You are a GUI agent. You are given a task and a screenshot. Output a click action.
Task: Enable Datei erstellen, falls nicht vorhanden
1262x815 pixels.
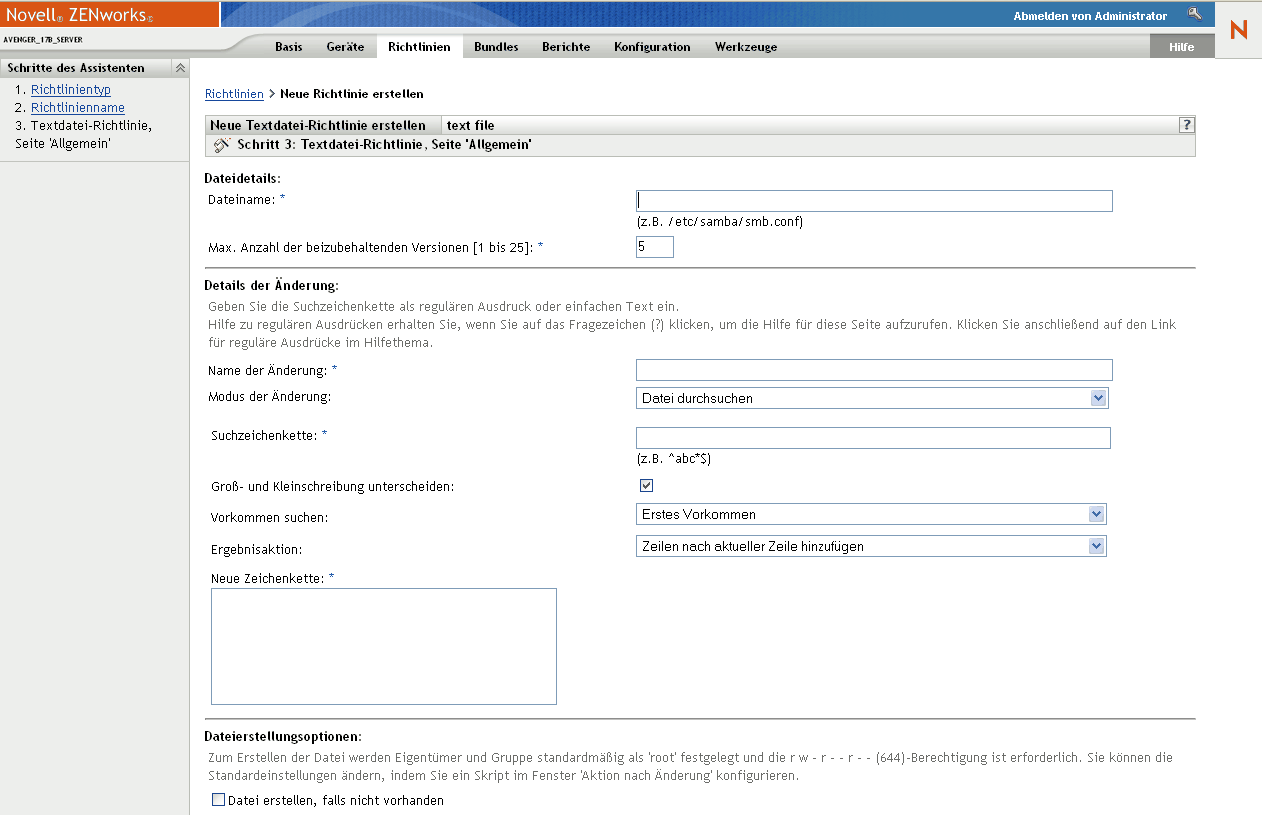(x=219, y=800)
